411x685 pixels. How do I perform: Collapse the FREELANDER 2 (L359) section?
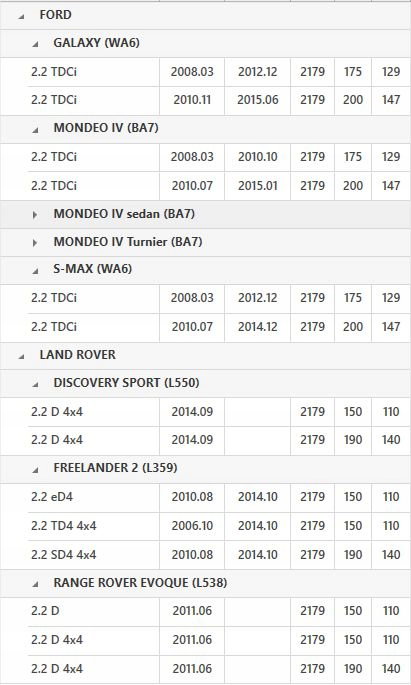click(35, 470)
